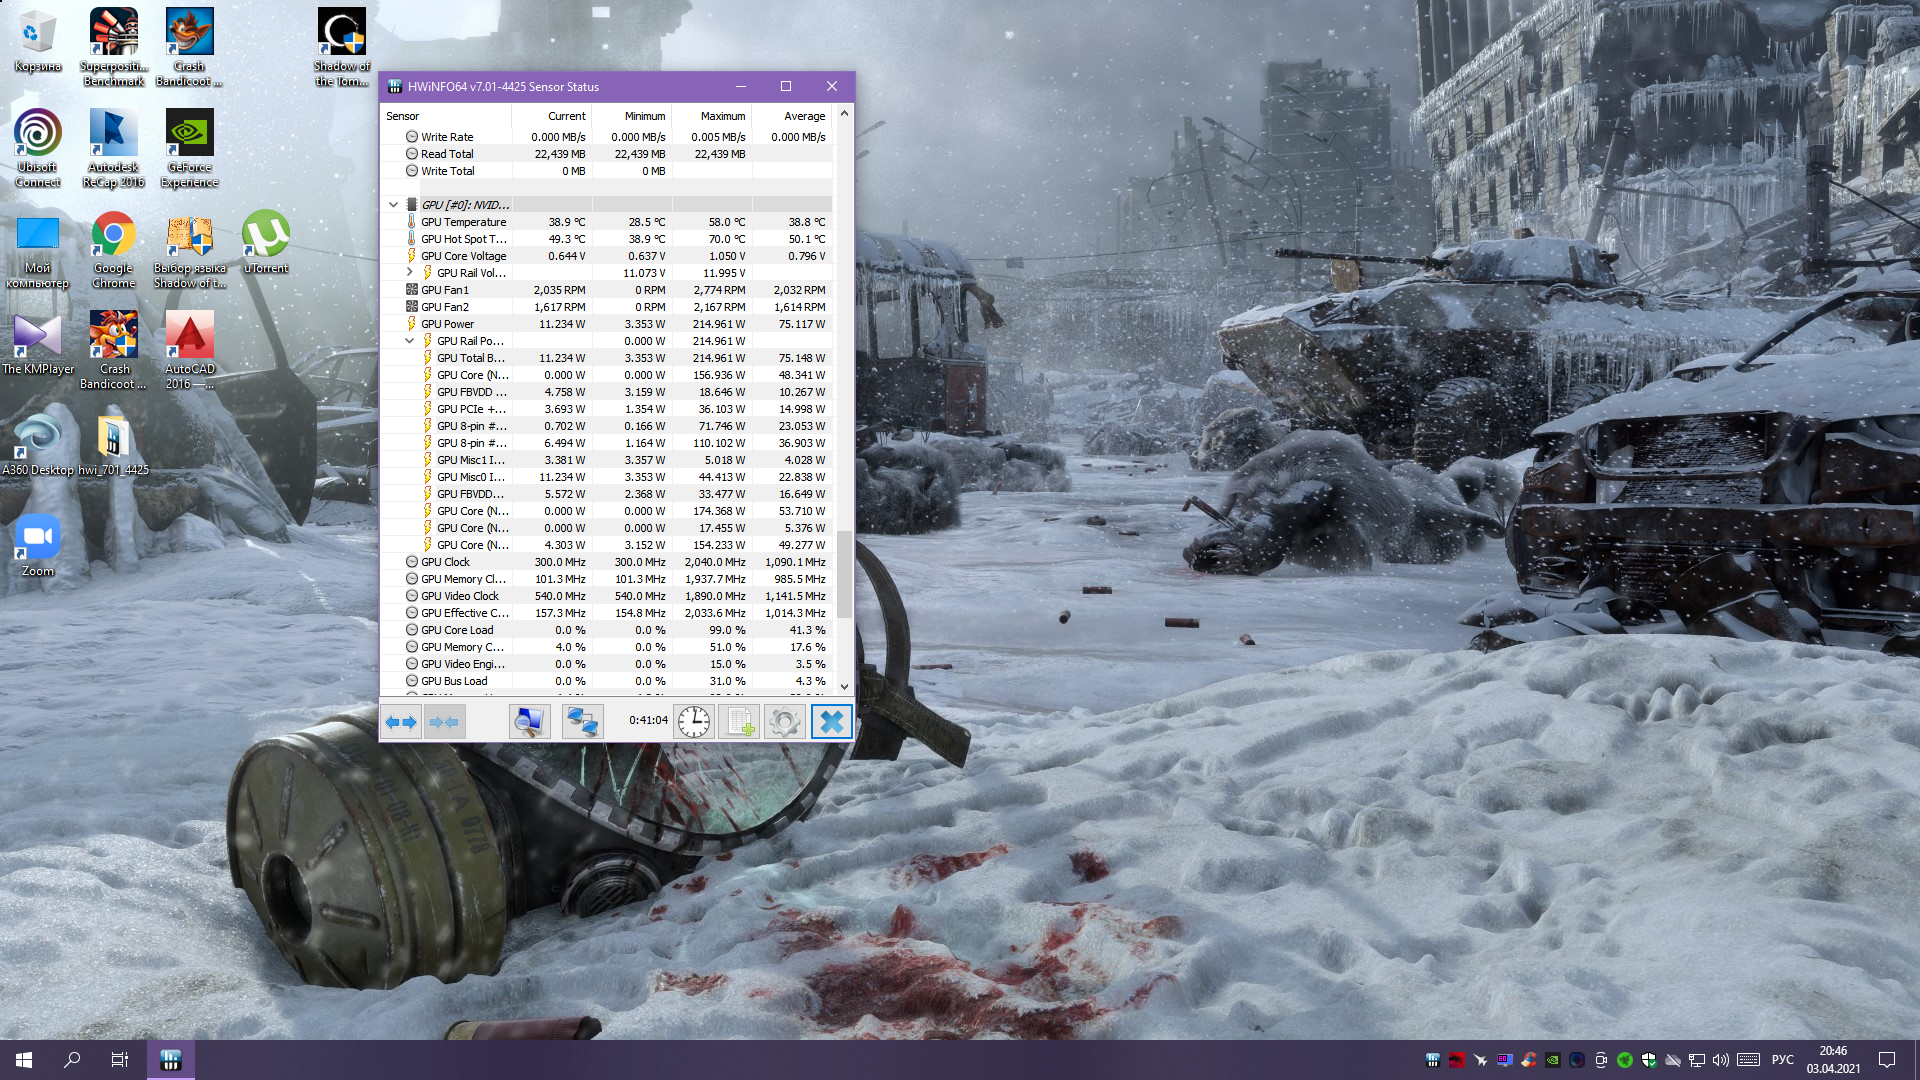Select the GPU Temperature sensor row

point(463,222)
